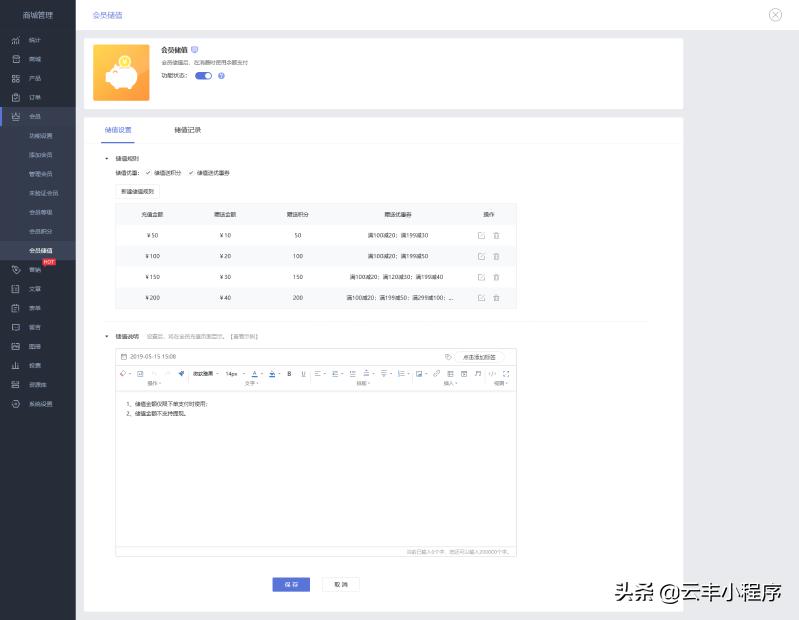The height and width of the screenshot is (620, 799).
Task: Edit the ¥150 recharge rule
Action: [x=481, y=277]
